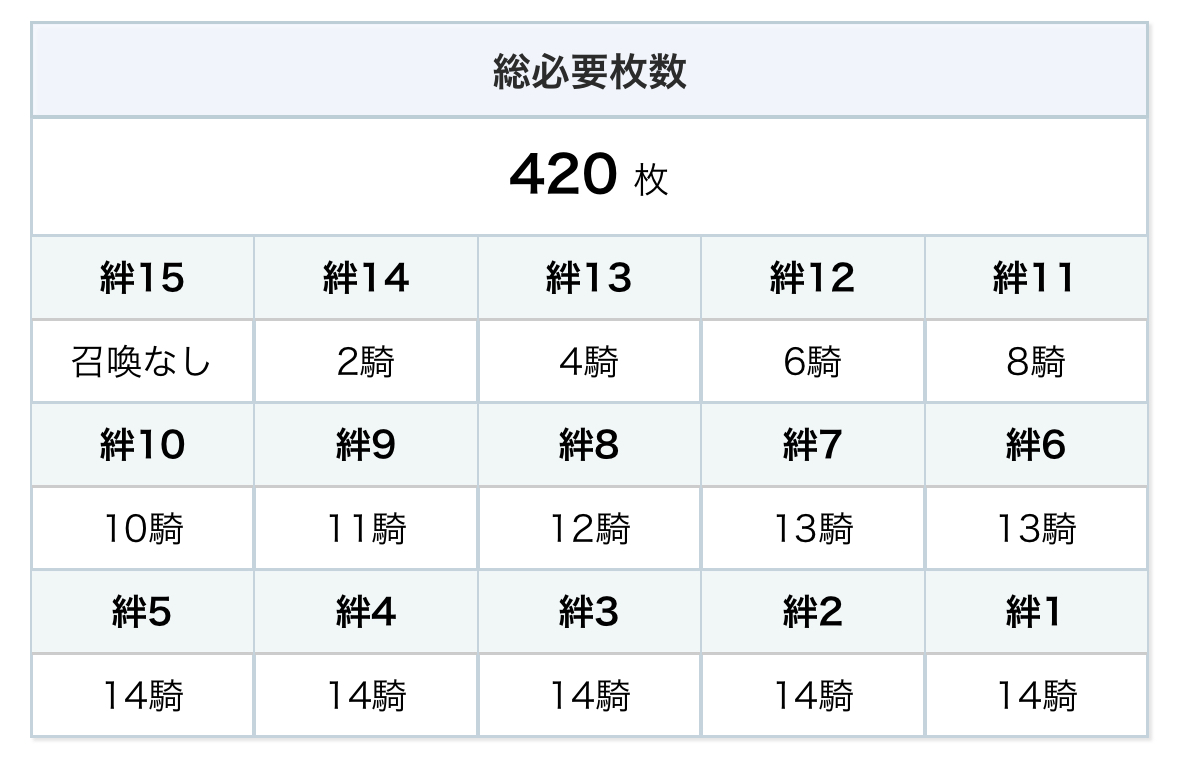Click the 2騎 value cell

(366, 361)
